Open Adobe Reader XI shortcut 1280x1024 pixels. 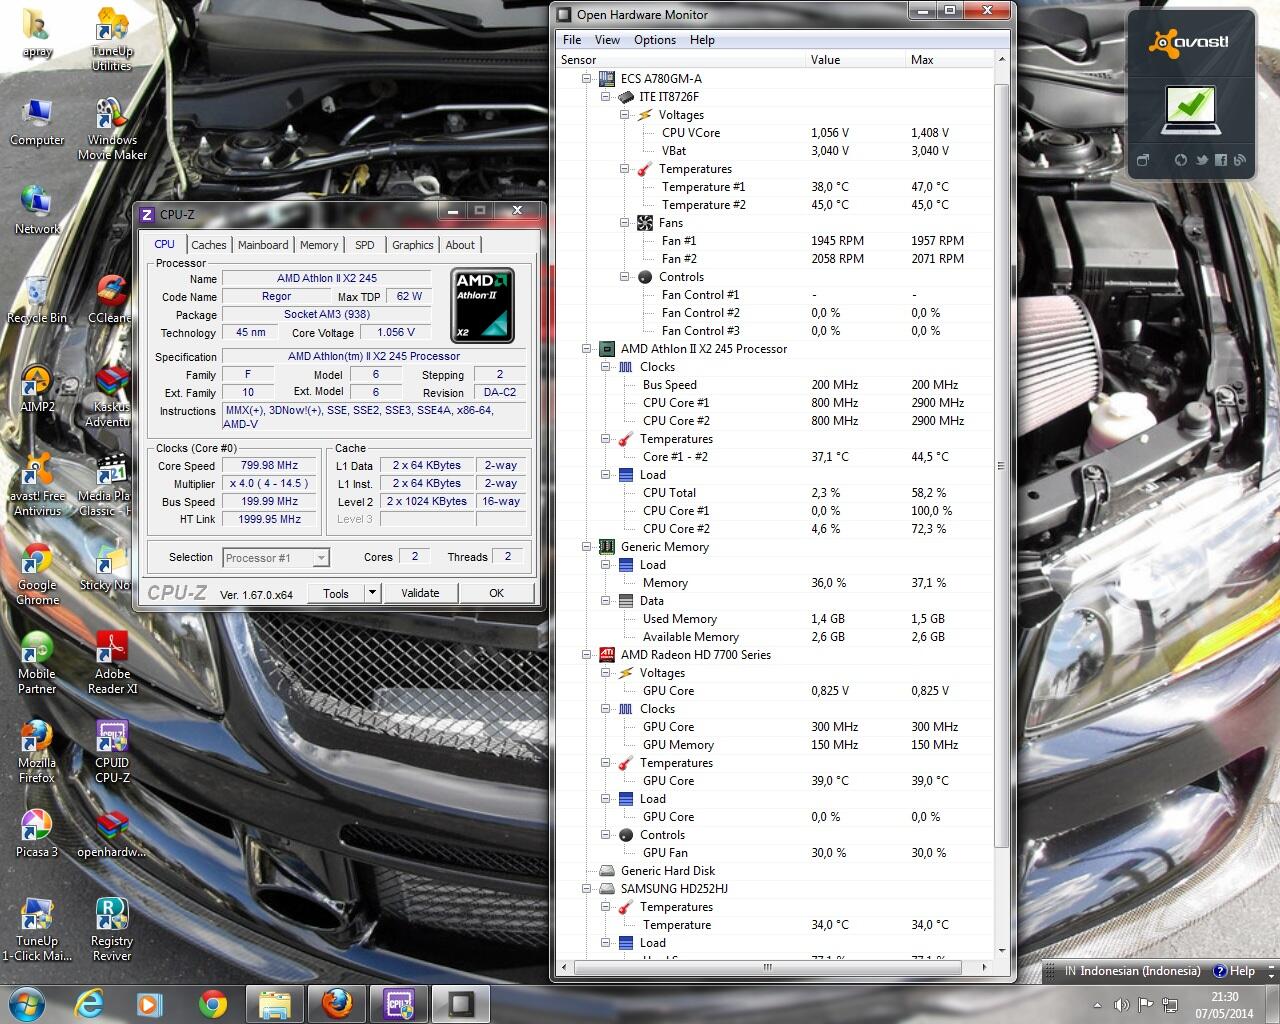point(112,663)
